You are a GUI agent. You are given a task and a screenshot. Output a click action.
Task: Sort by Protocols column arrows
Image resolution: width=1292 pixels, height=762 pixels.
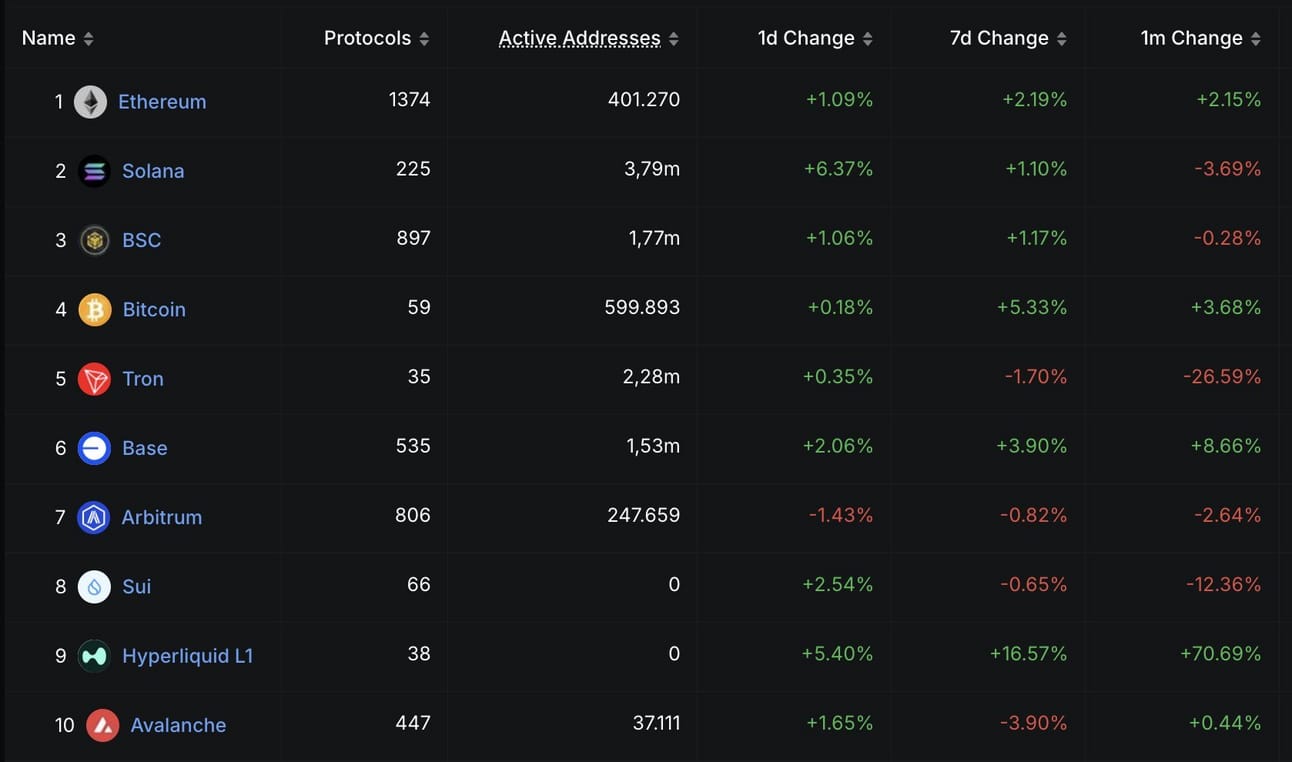tap(424, 39)
